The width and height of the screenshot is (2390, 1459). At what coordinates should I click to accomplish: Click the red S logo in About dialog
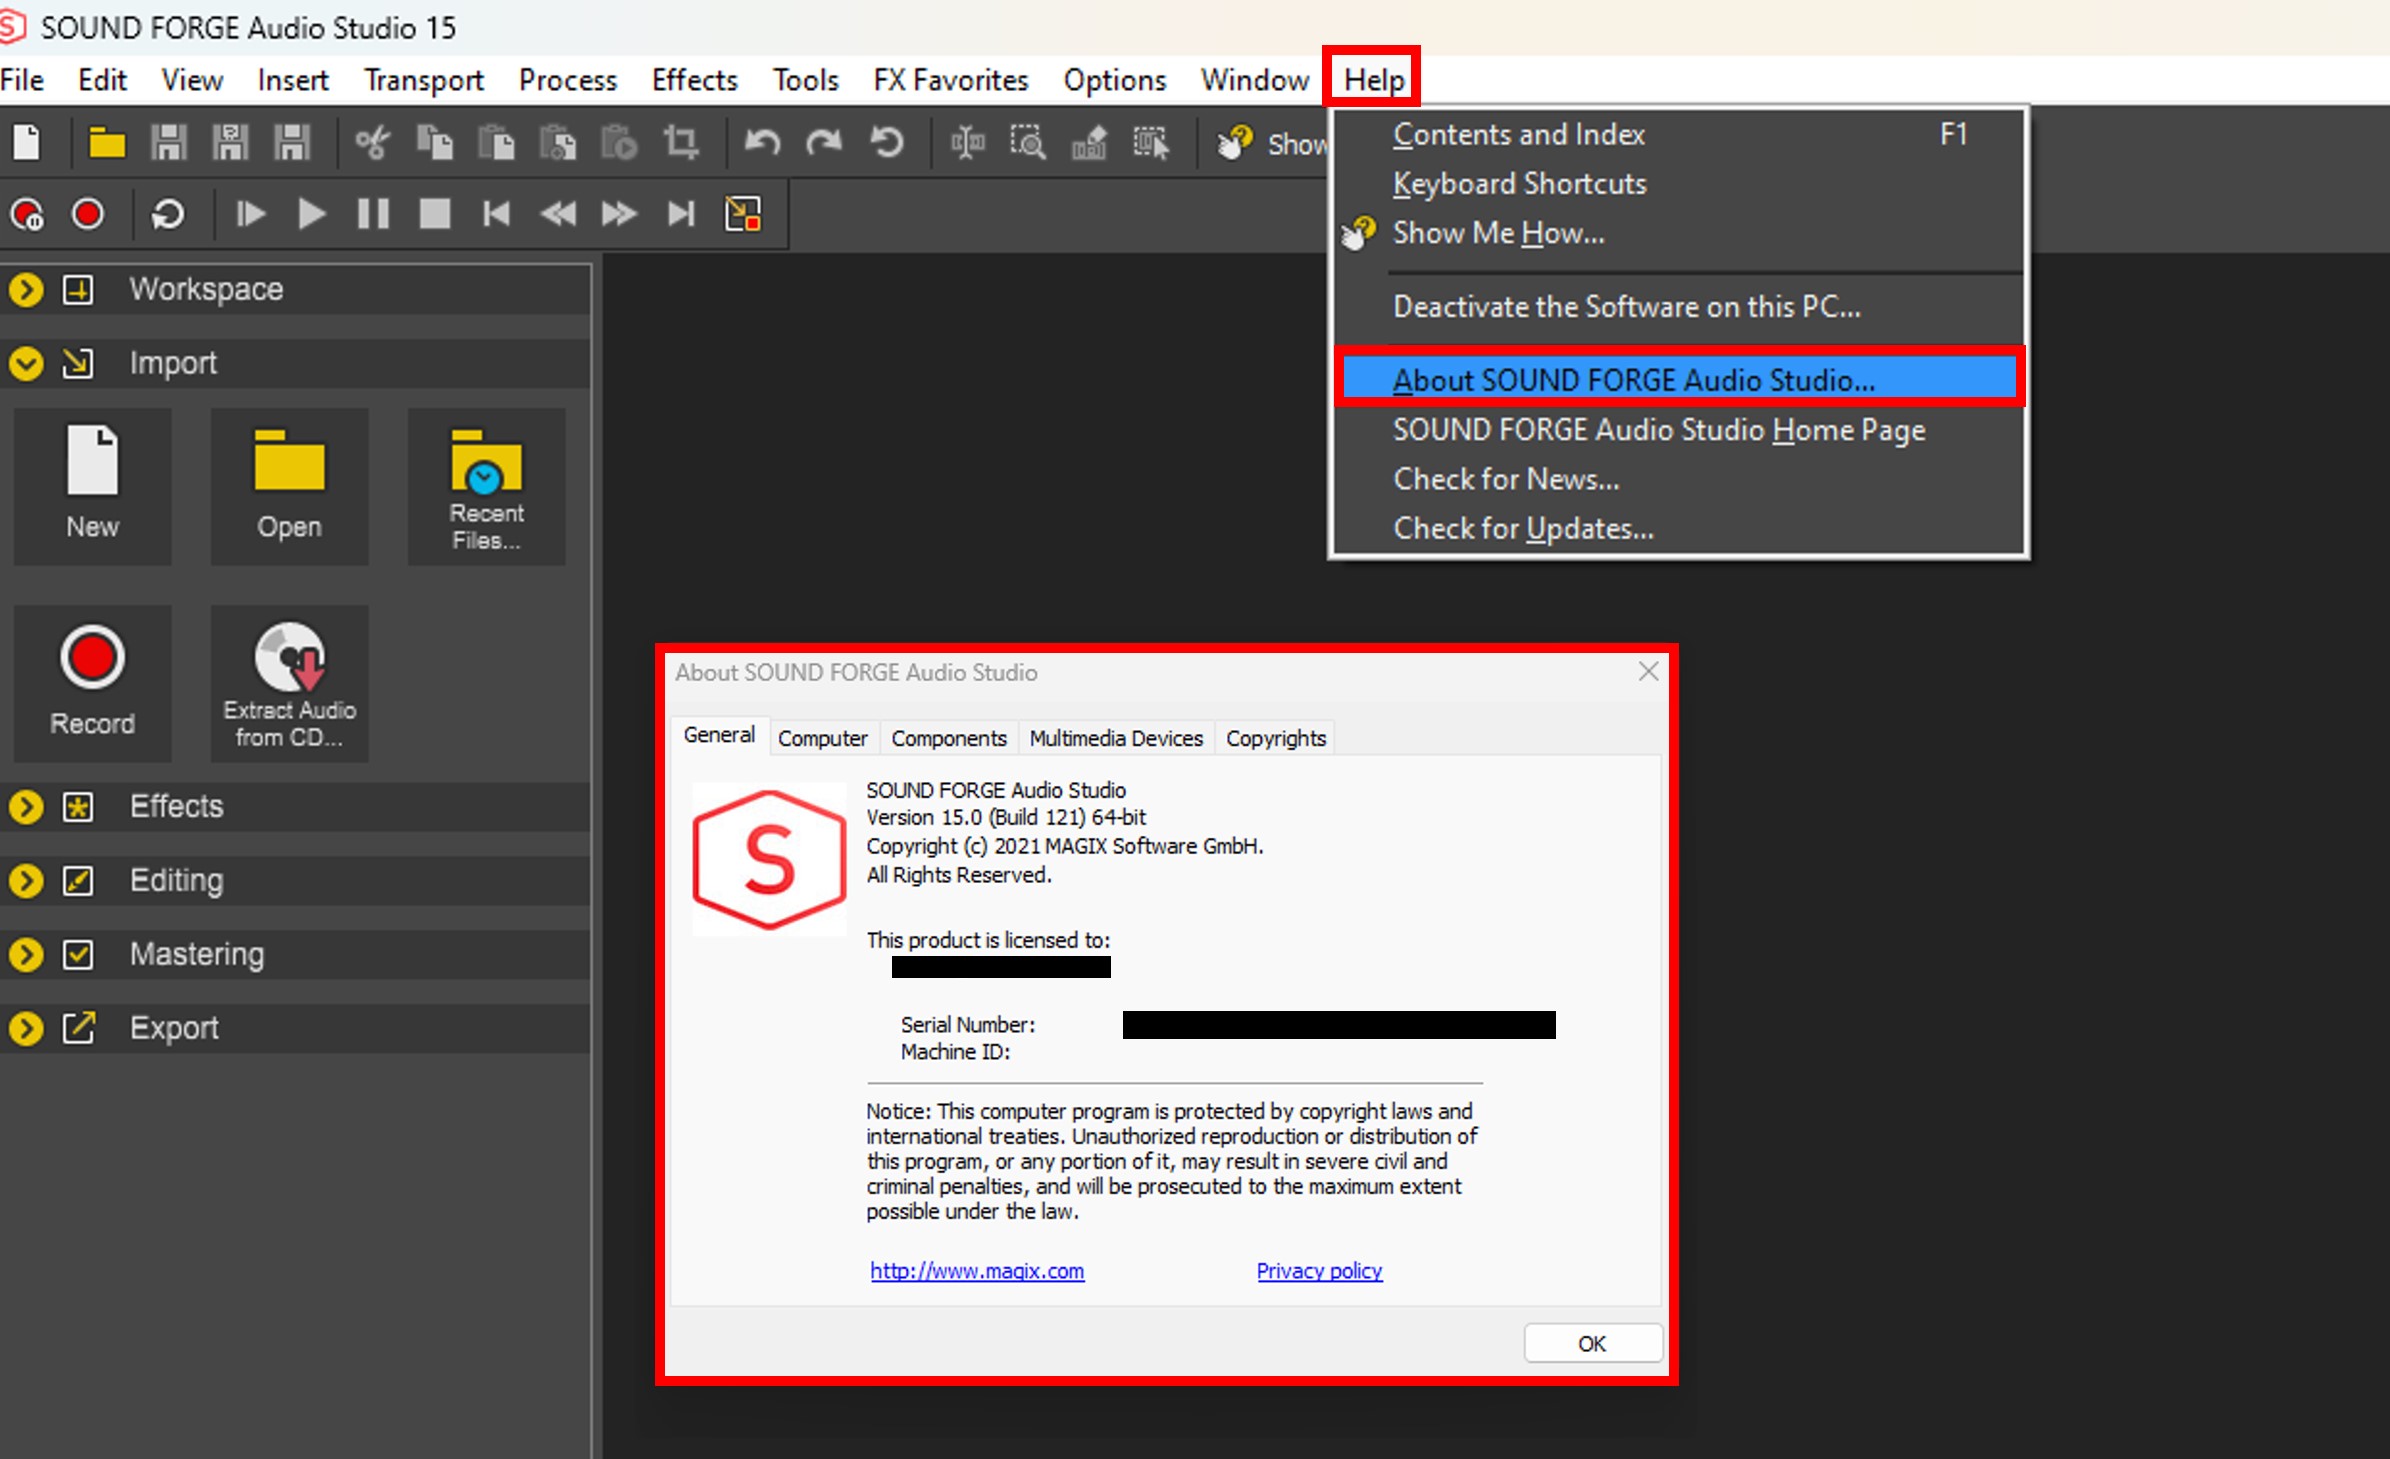769,859
